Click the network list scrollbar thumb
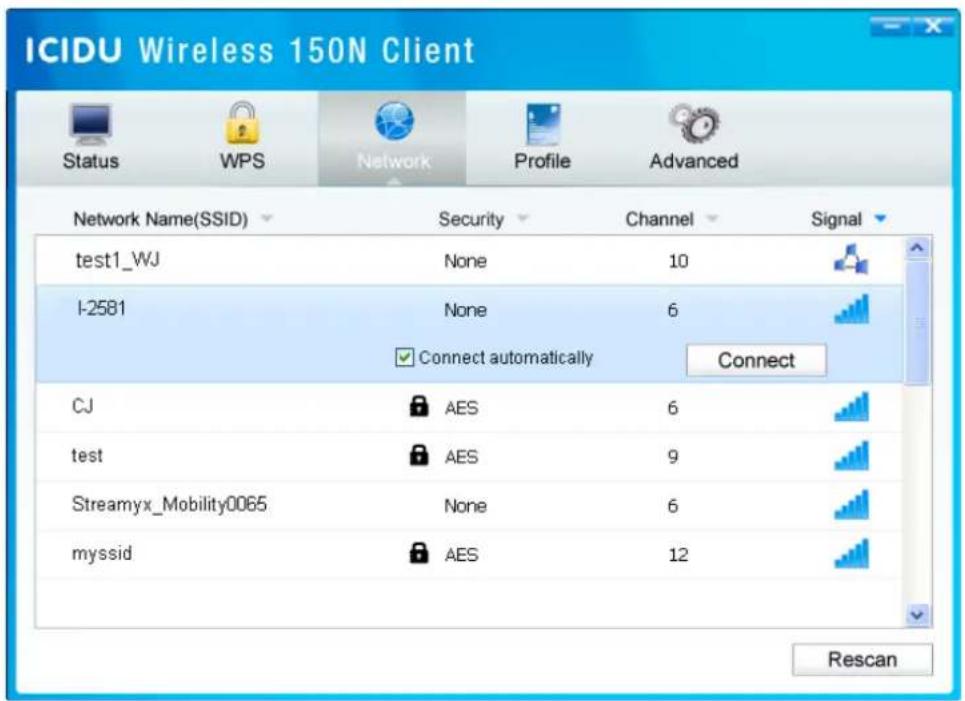 [917, 323]
